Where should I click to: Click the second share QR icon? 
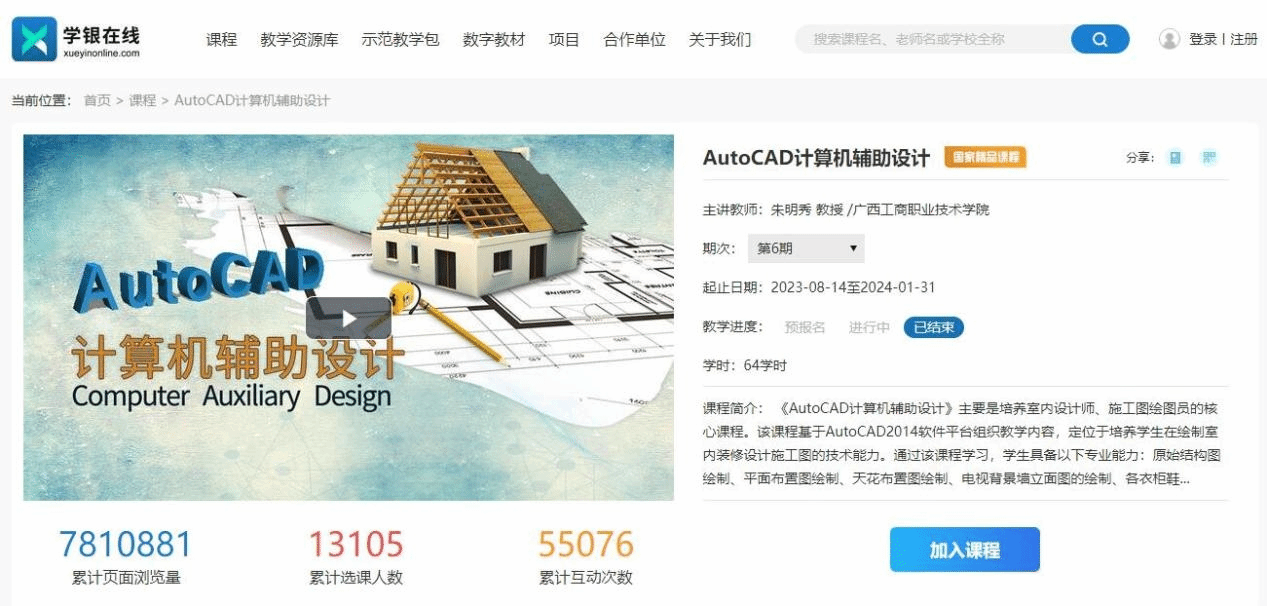pos(1209,157)
